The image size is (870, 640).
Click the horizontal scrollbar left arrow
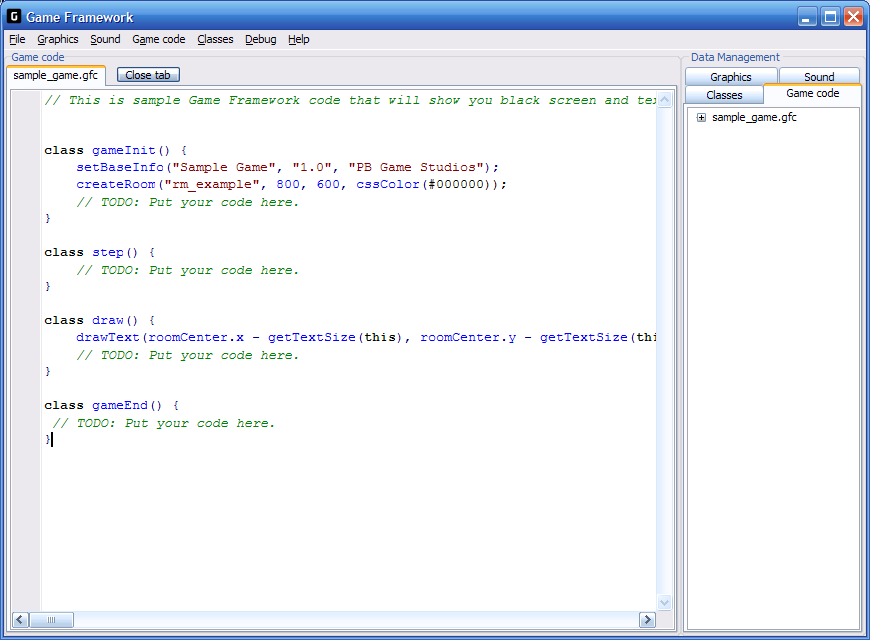point(20,620)
